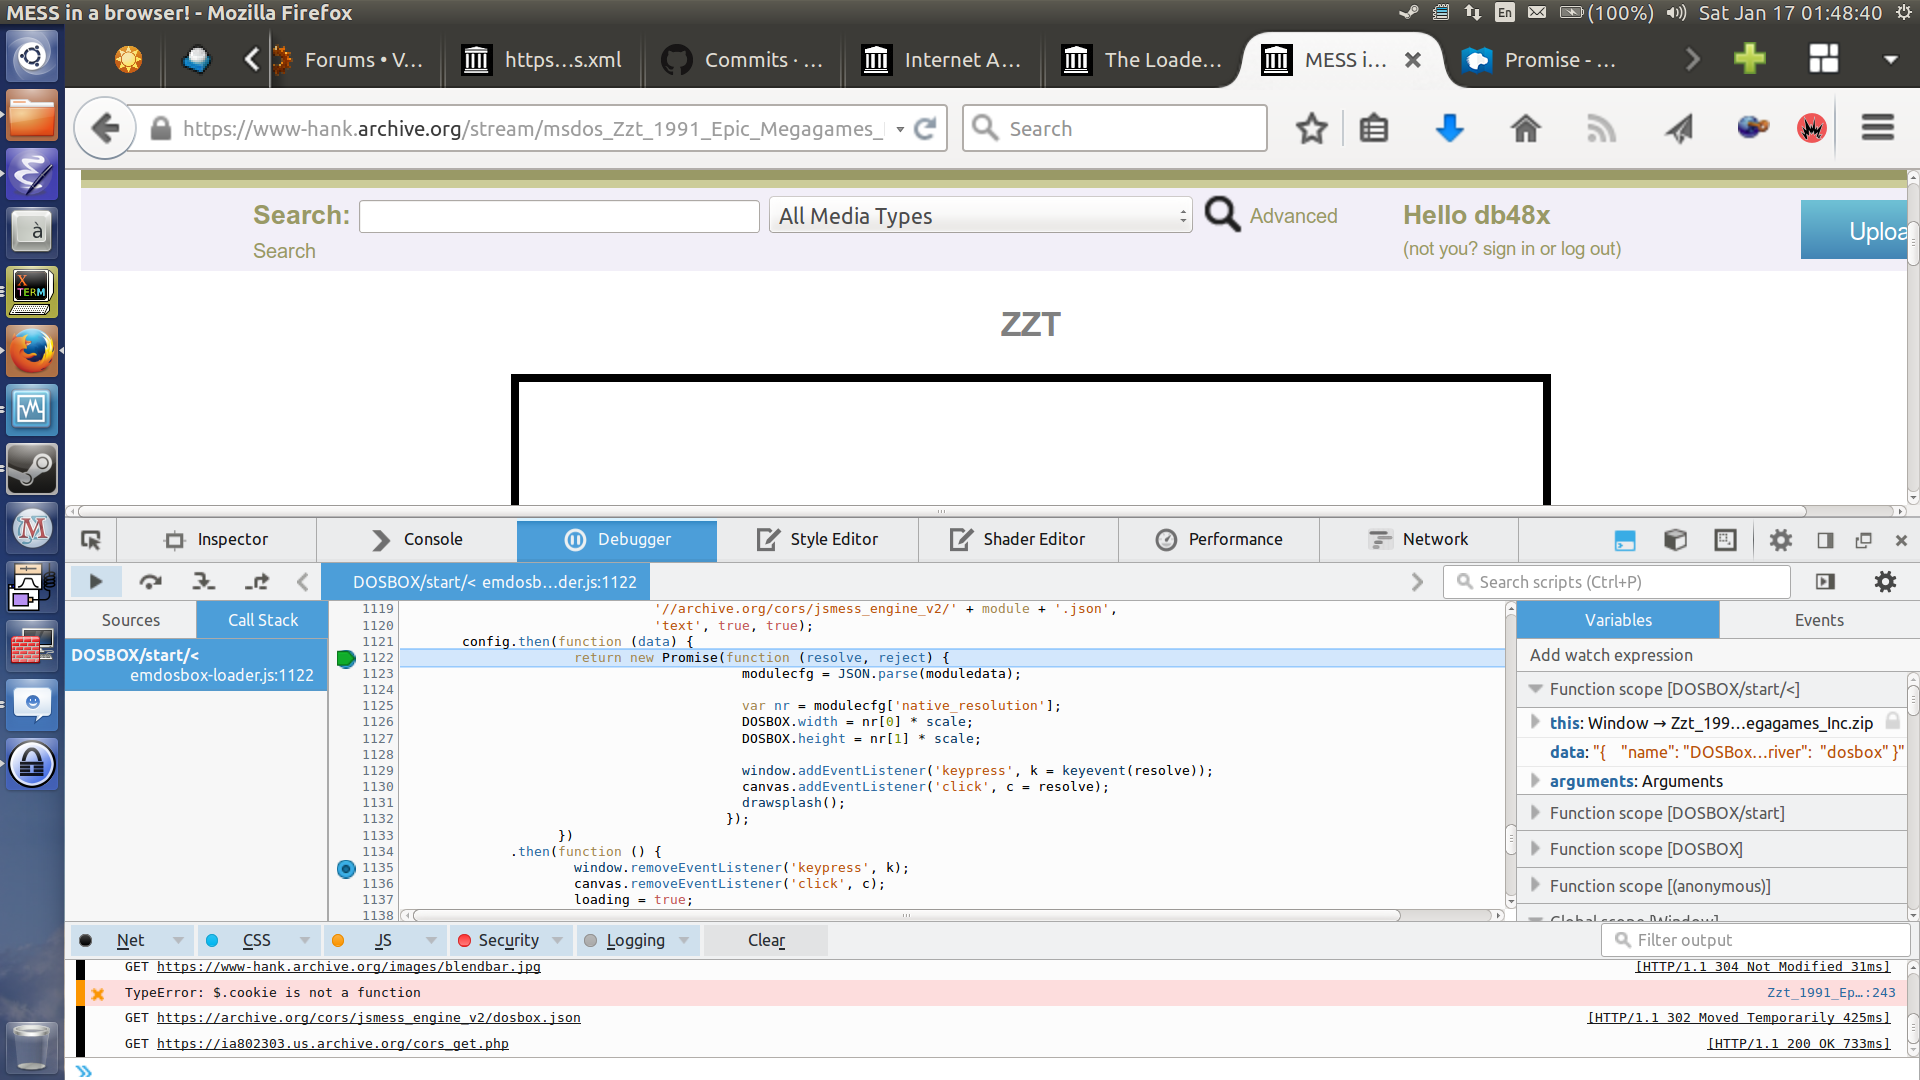
Task: Expand Function scope [DOSBOX]
Action: pos(1535,849)
